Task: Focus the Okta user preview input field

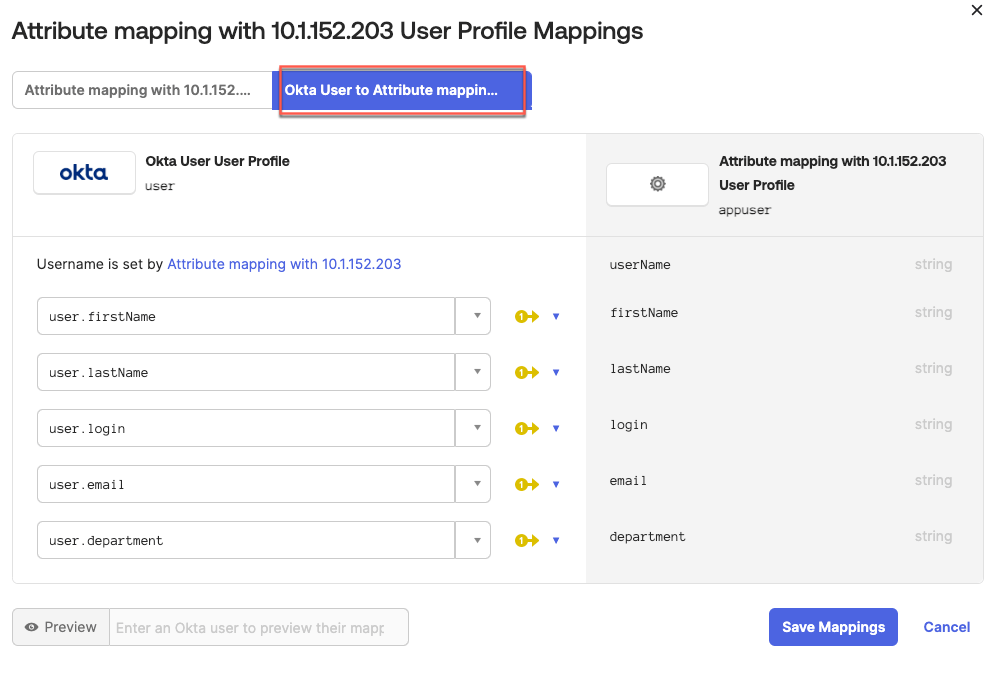Action: tap(259, 627)
